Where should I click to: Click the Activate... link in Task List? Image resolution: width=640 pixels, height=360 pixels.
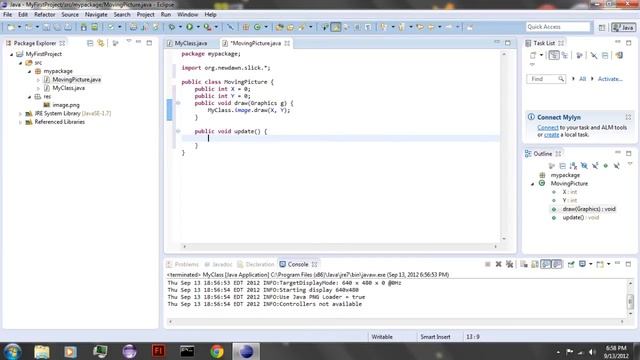610,79
